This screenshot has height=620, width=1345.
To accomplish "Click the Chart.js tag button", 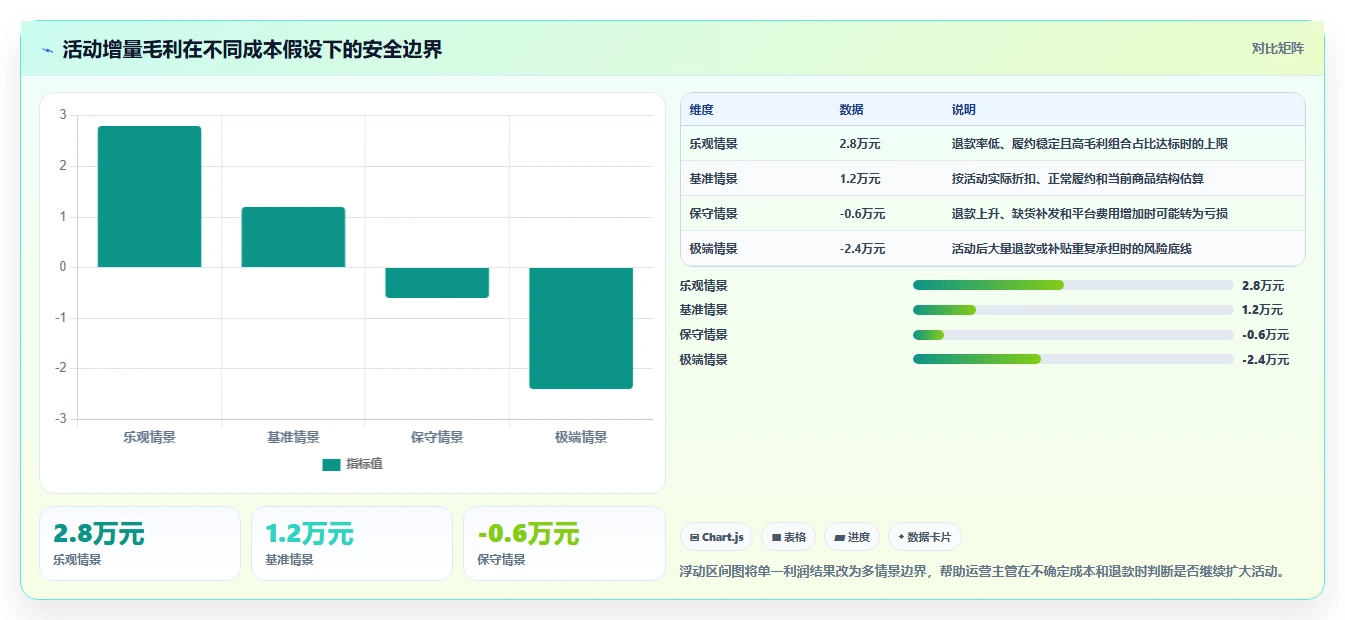I will [717, 537].
